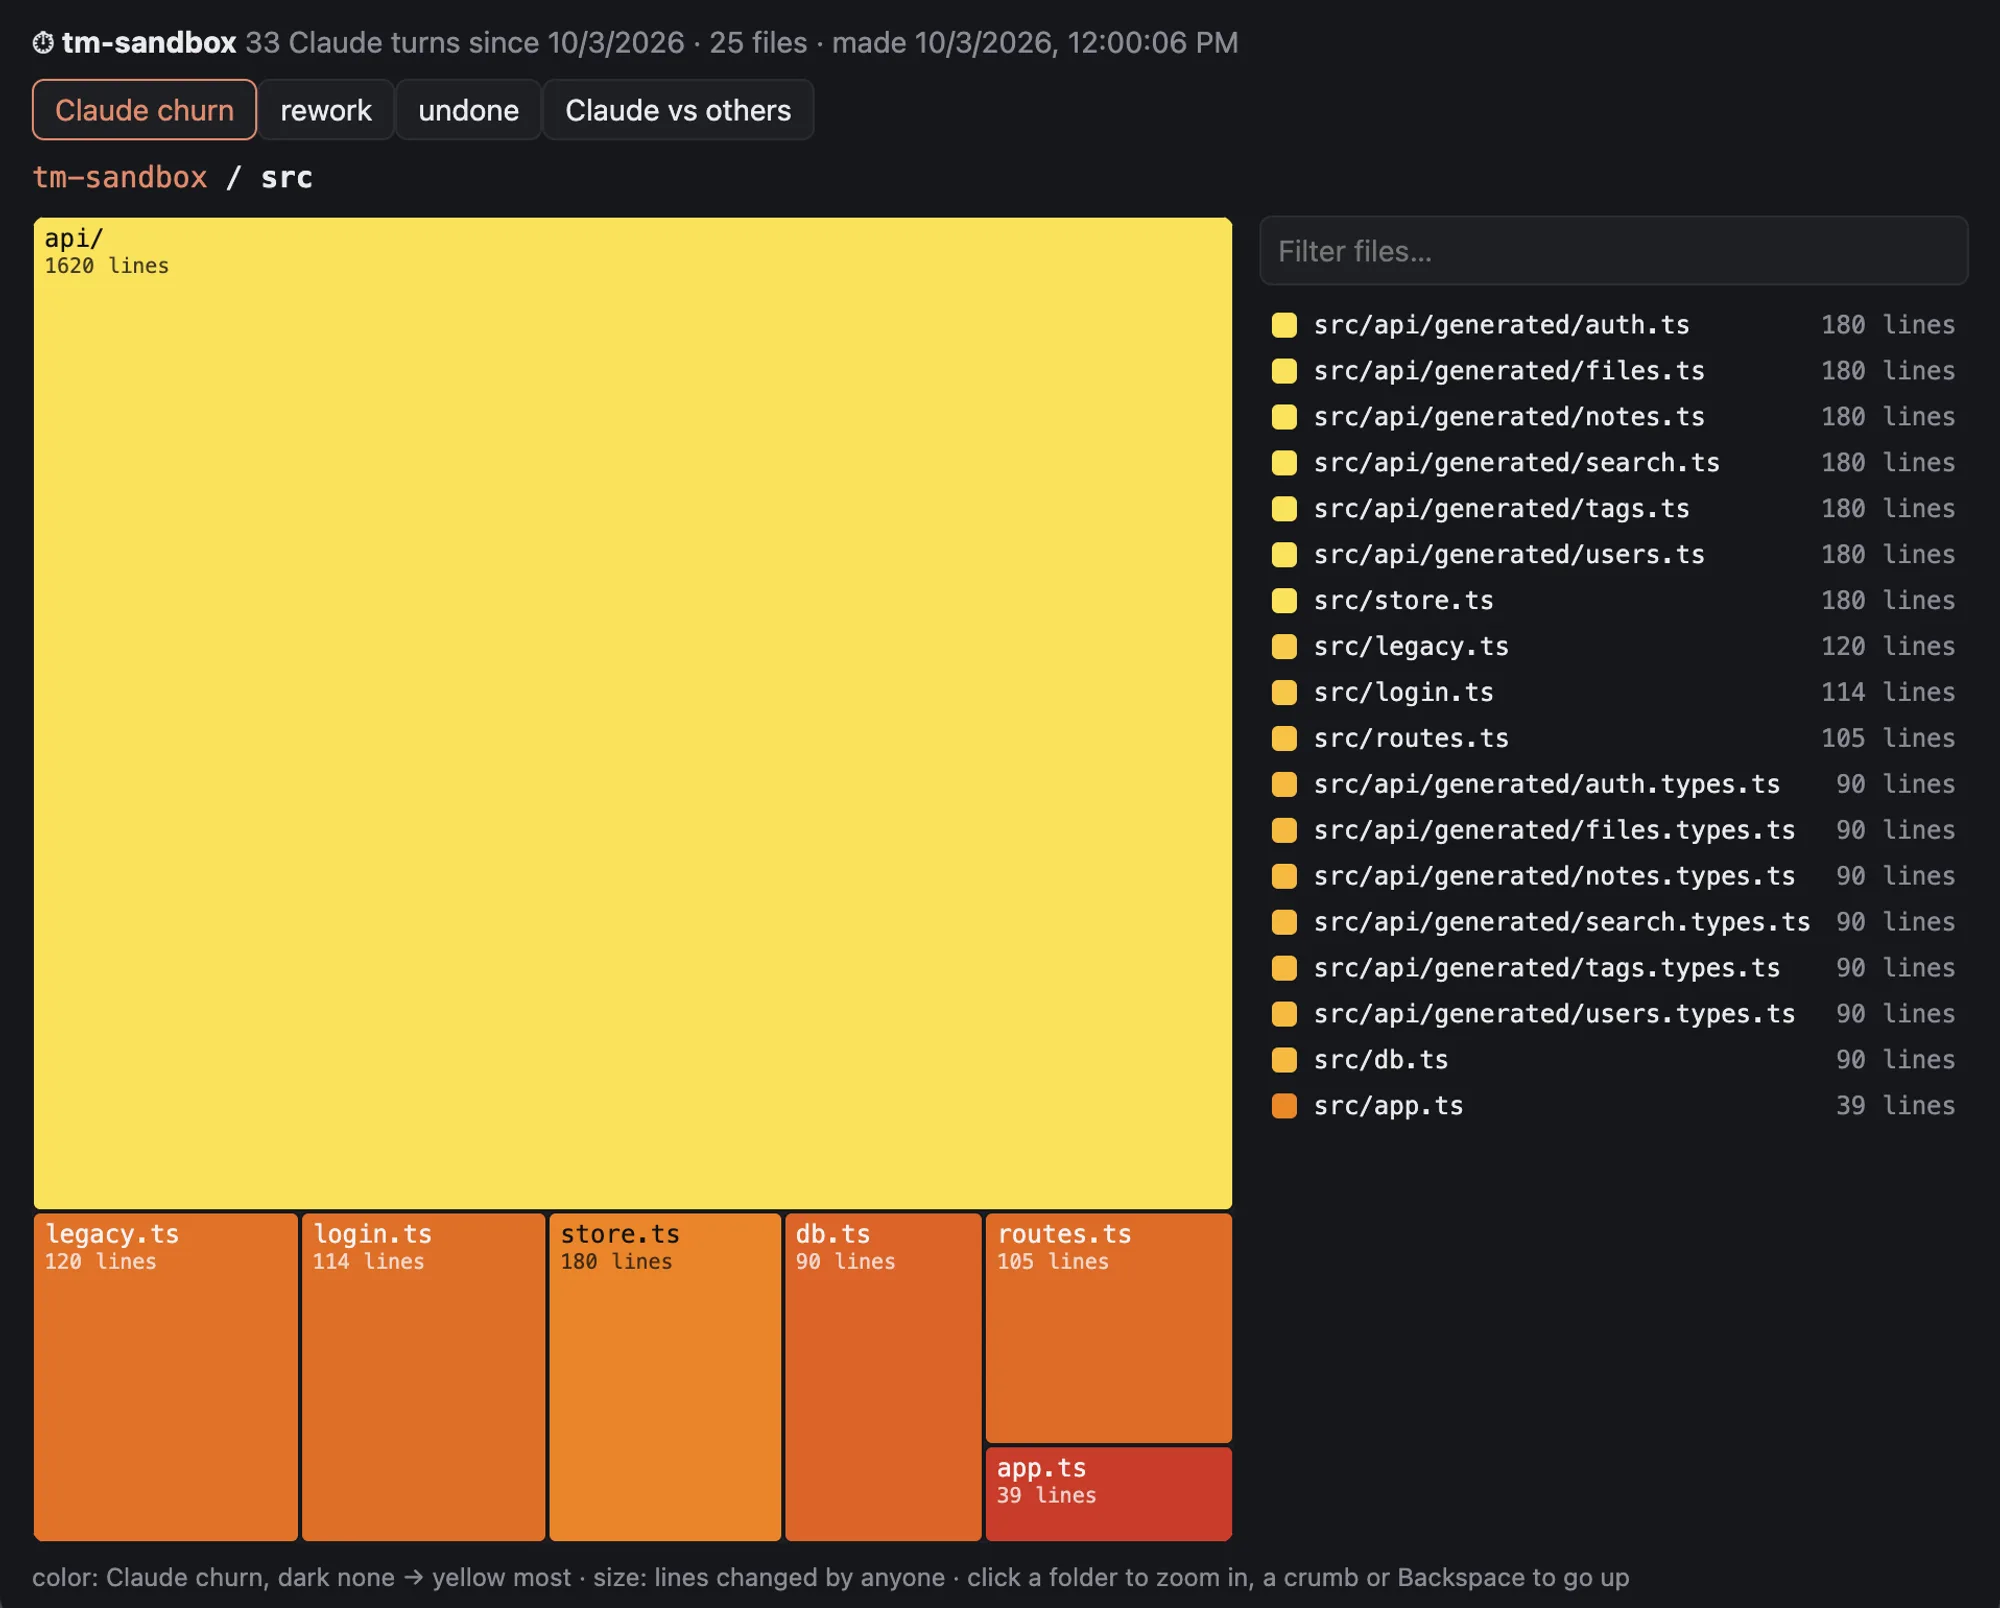Image resolution: width=2000 pixels, height=1608 pixels.
Task: Select the Claude vs others tab
Action: click(x=678, y=110)
